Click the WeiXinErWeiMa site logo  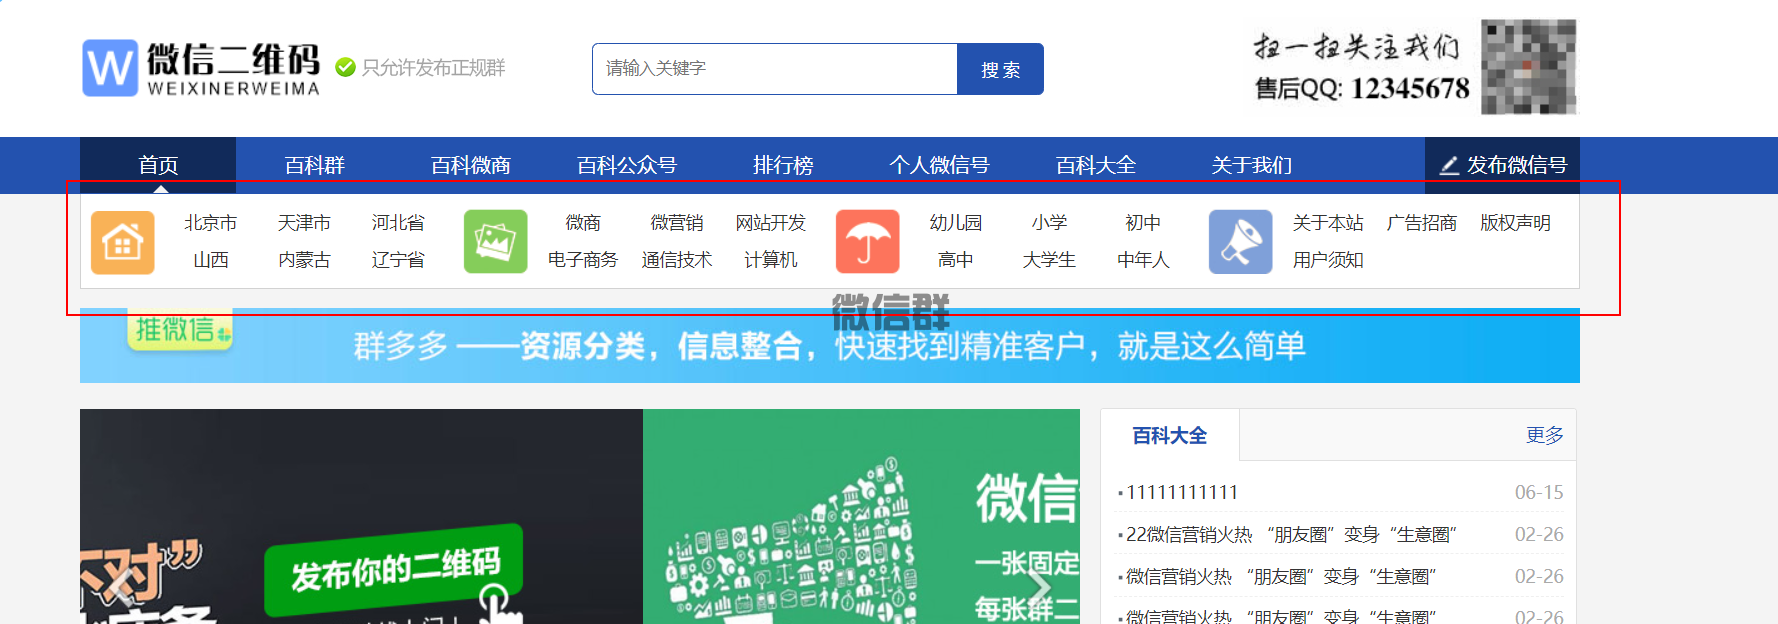click(201, 68)
